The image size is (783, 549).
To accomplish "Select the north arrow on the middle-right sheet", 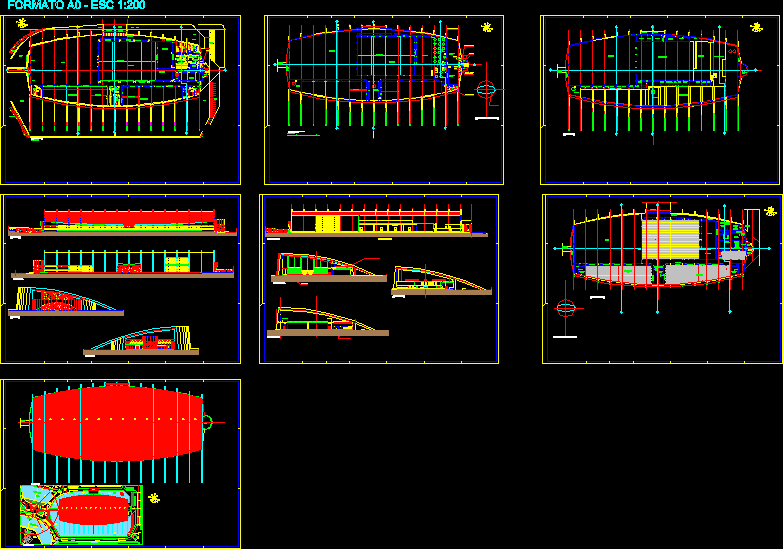I will tap(770, 211).
